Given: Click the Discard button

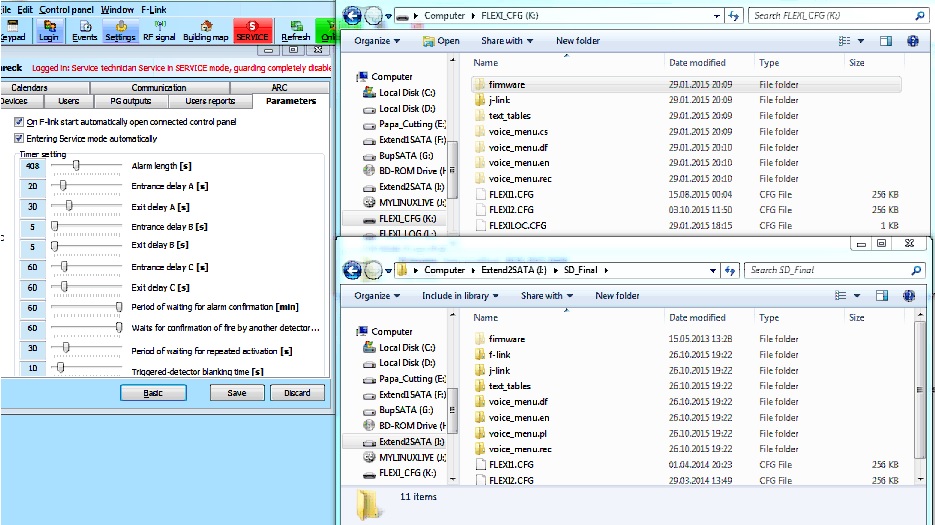Looking at the screenshot, I should (x=297, y=393).
